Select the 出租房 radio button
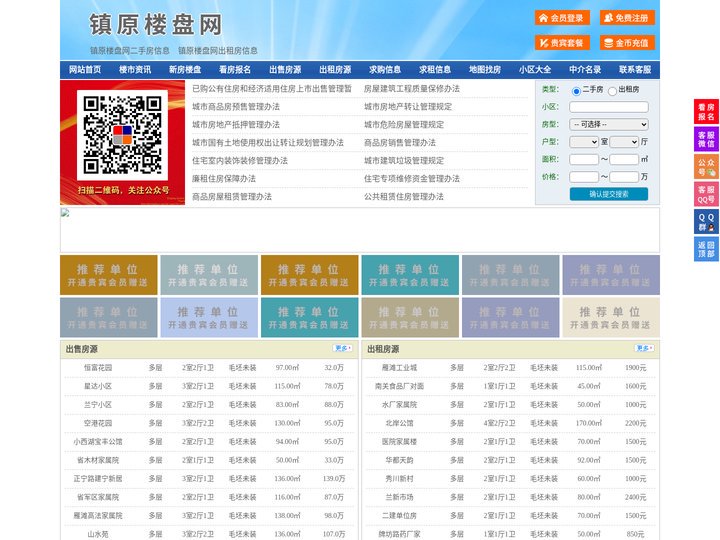This screenshot has width=720, height=540. point(612,91)
